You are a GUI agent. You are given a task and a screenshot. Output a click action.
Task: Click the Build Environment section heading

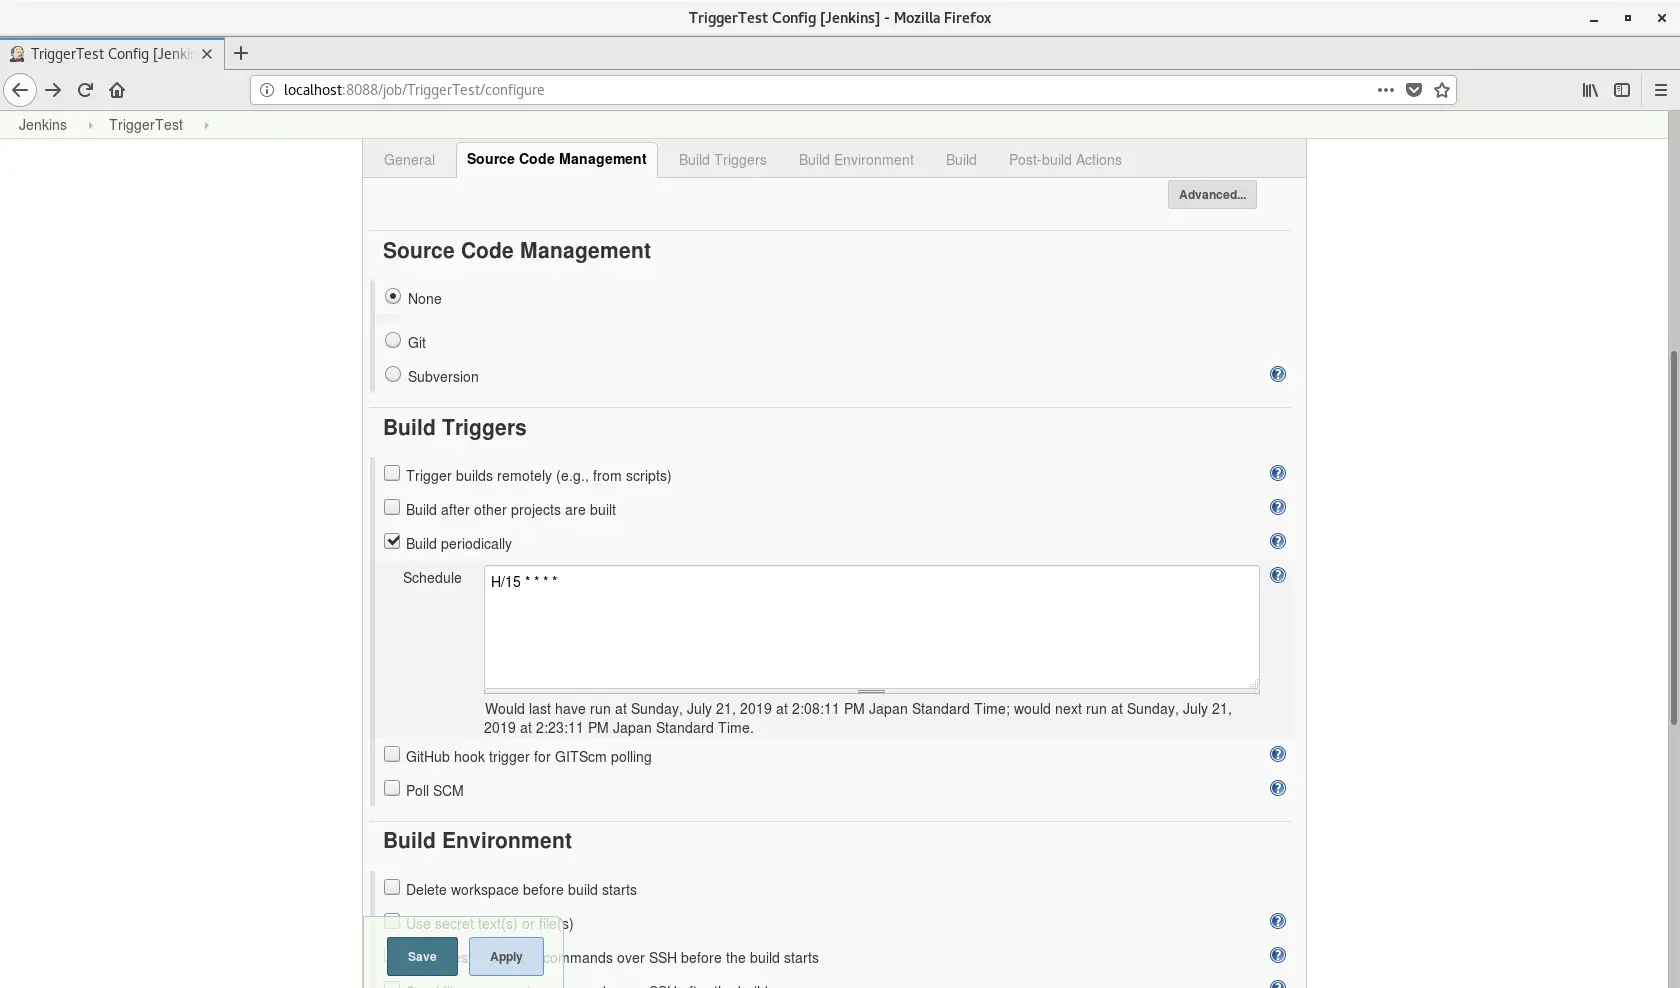point(478,841)
